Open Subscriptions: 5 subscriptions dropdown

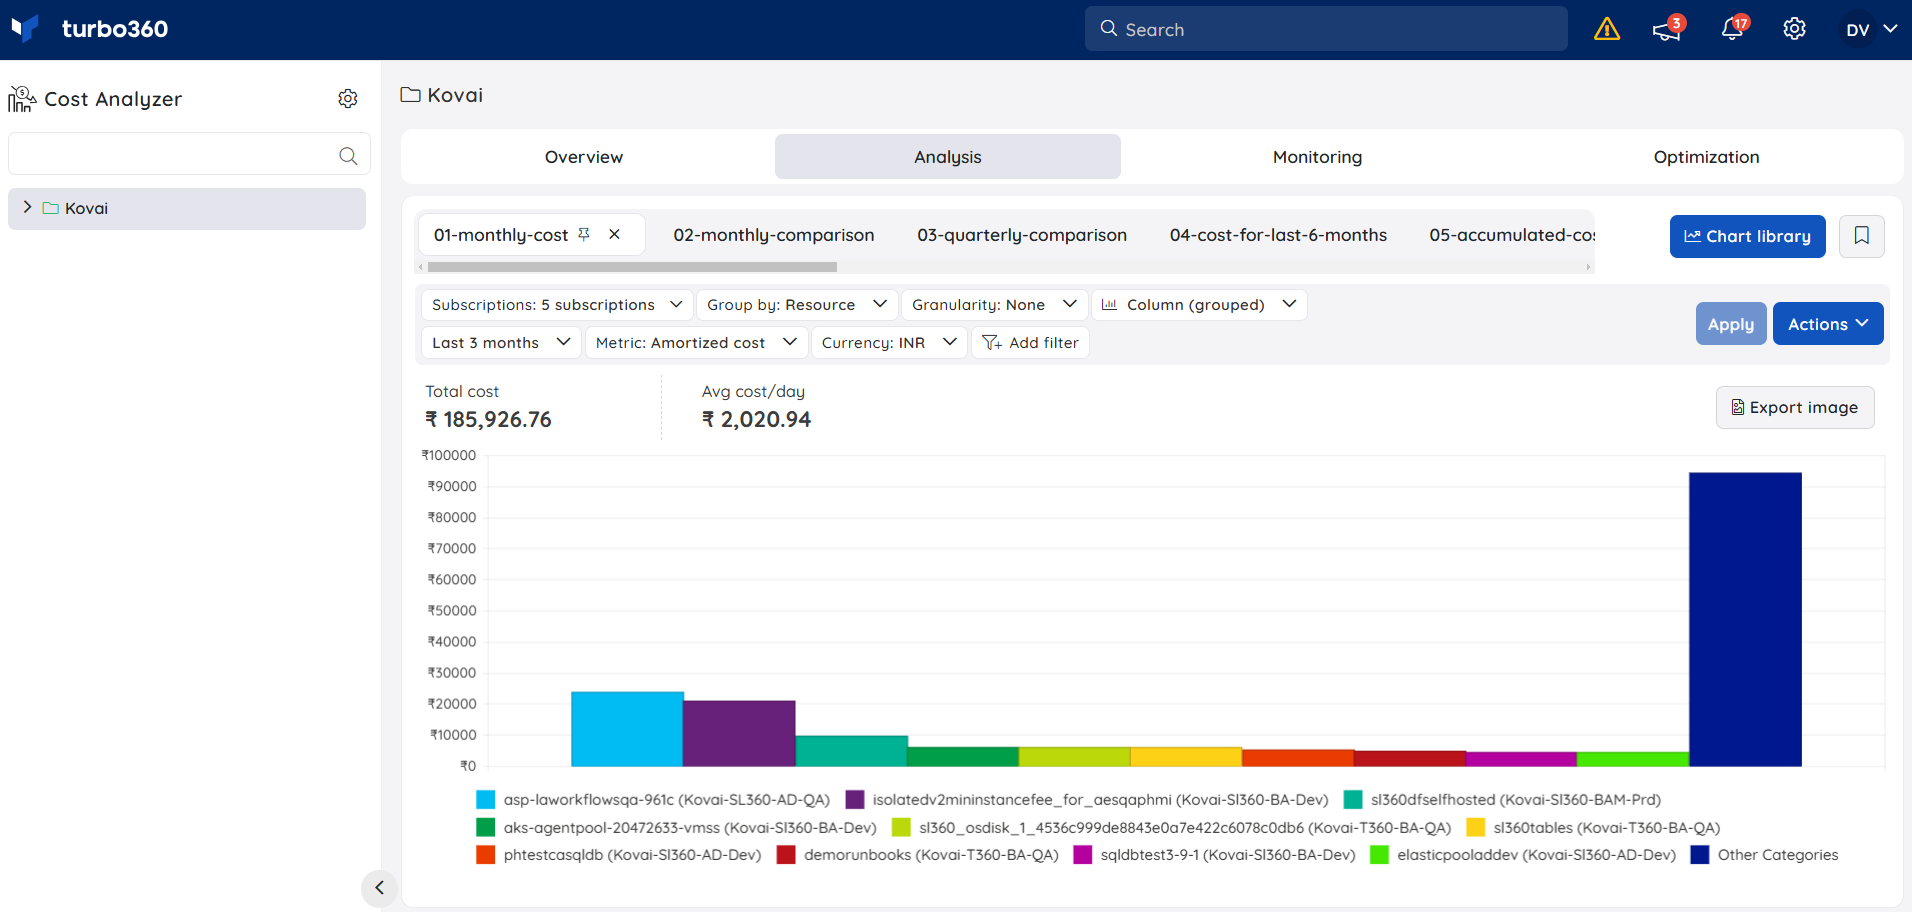coord(557,305)
